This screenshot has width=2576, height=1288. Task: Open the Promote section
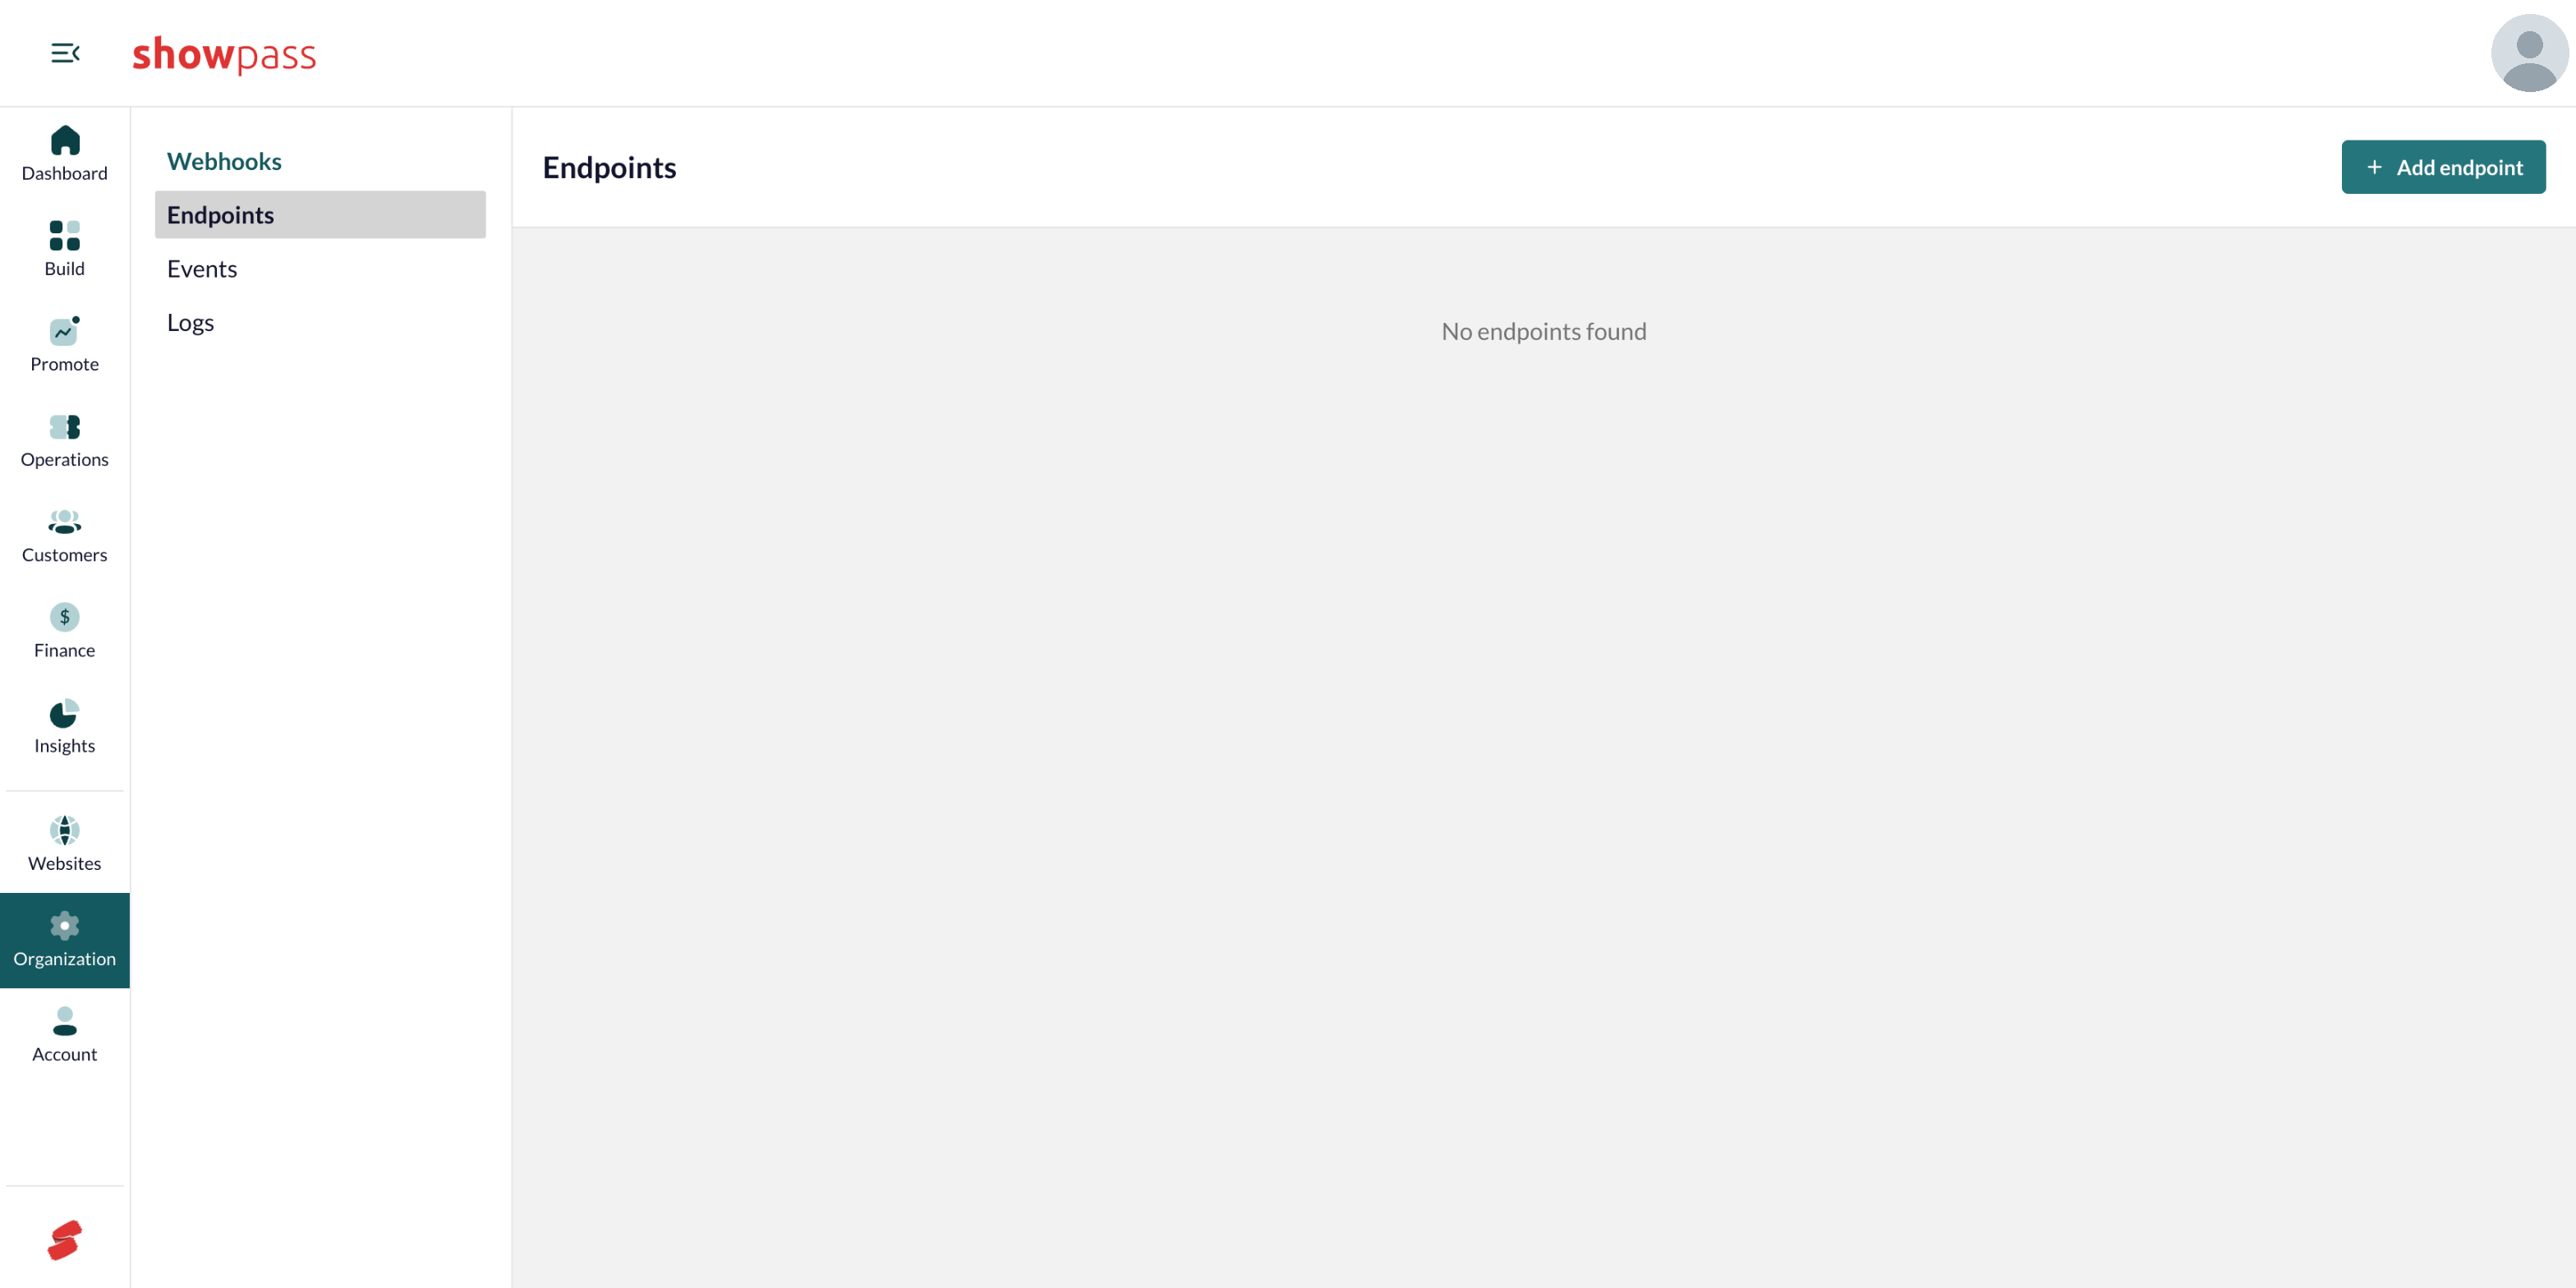65,345
